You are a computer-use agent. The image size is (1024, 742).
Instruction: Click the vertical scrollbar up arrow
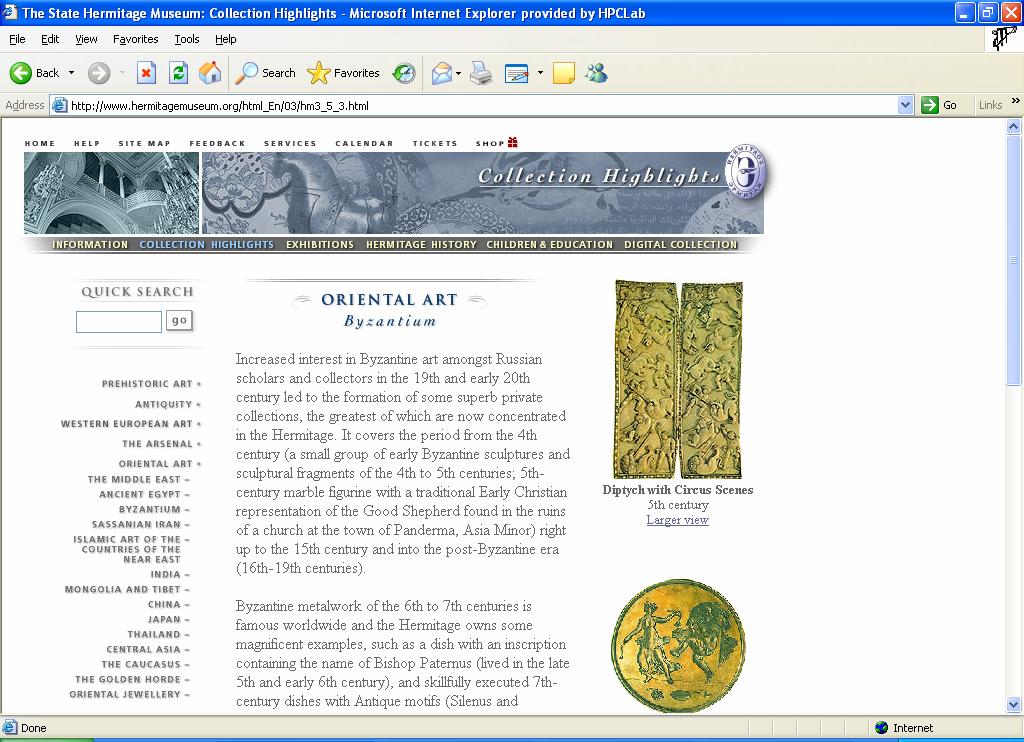pyautogui.click(x=1014, y=127)
